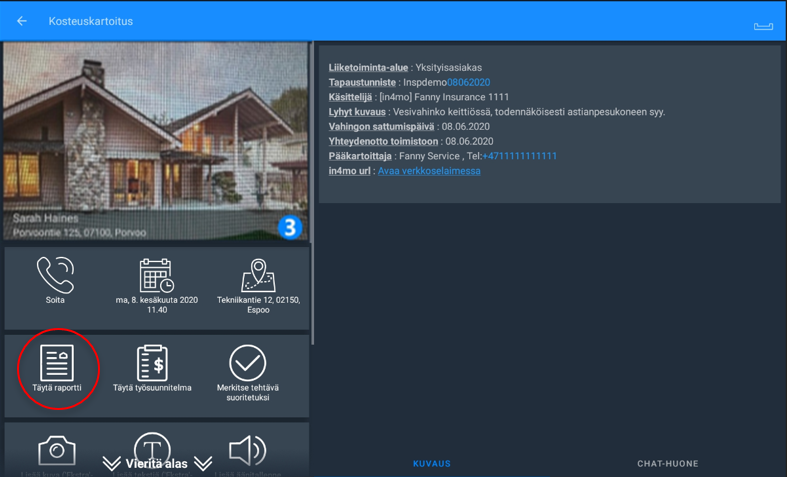This screenshot has width=787, height=477.
Task: Open the calendar appointment icon
Action: [156, 276]
